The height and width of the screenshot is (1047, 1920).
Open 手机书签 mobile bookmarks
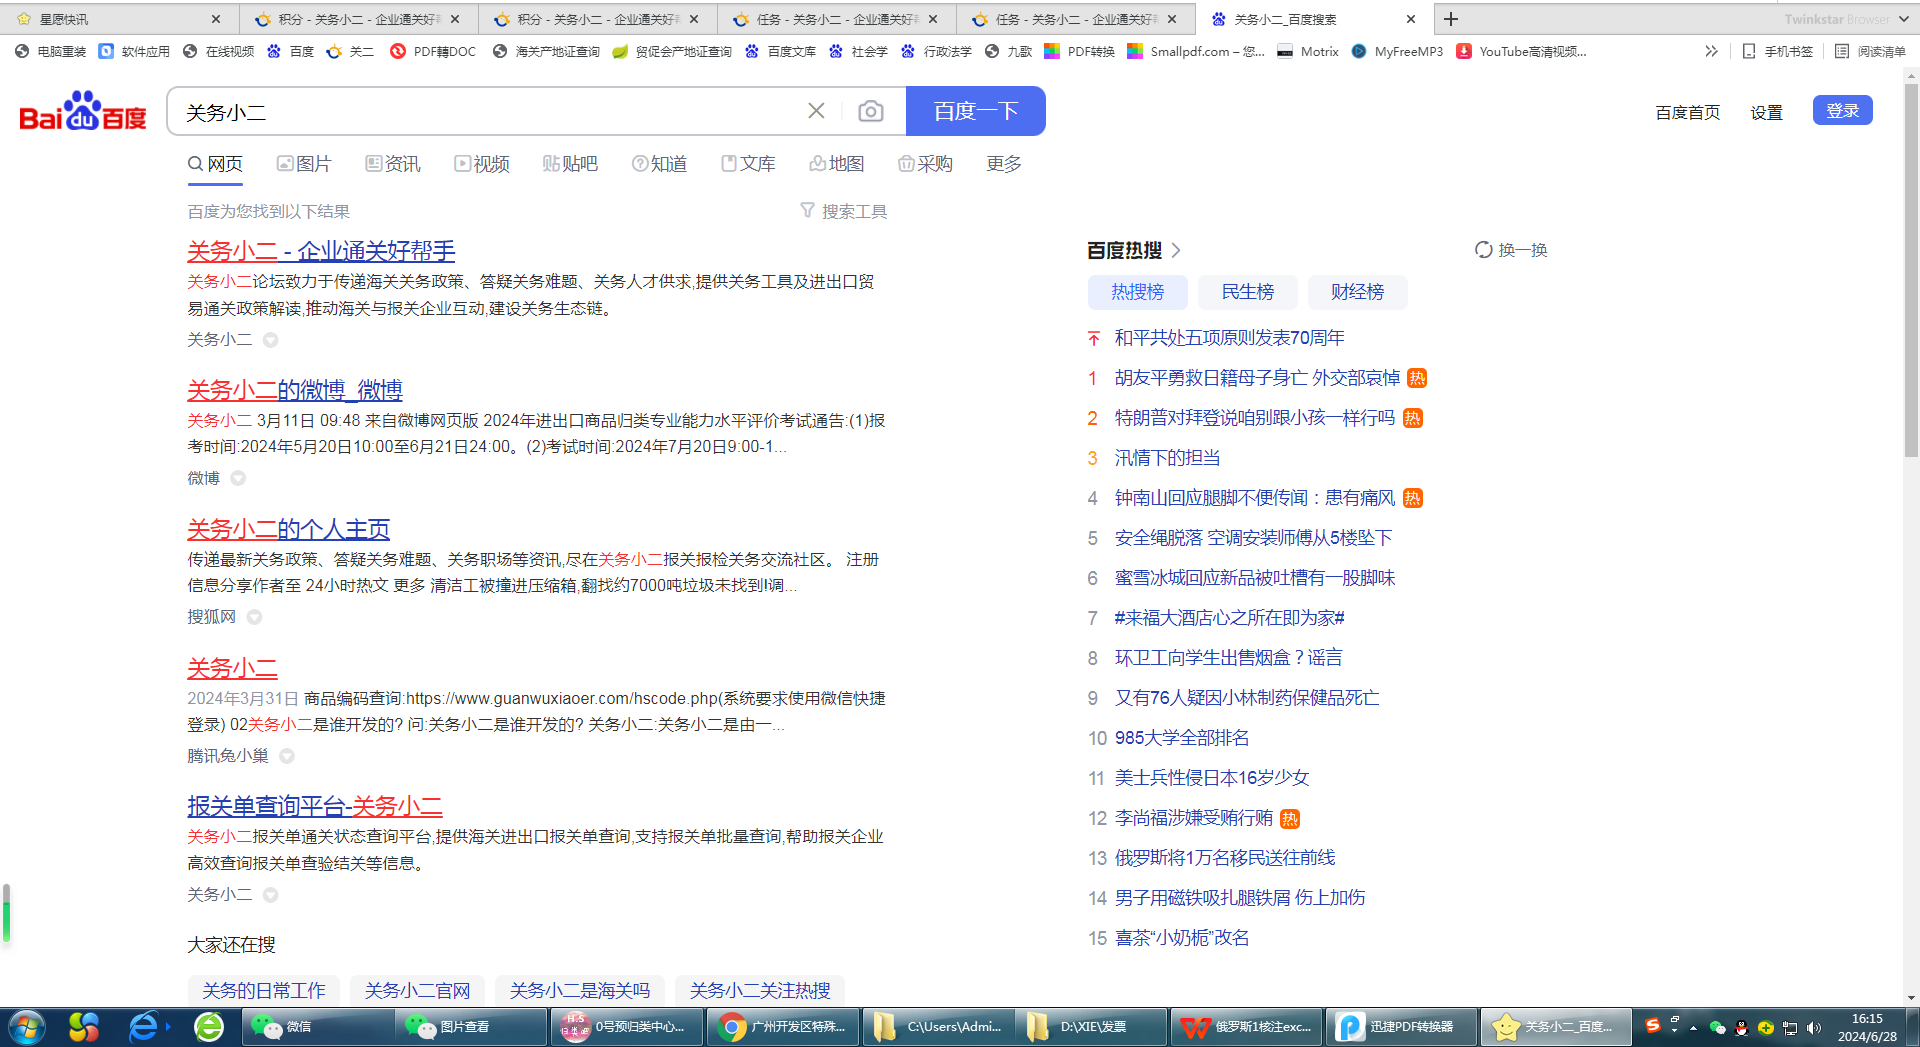(x=1777, y=51)
